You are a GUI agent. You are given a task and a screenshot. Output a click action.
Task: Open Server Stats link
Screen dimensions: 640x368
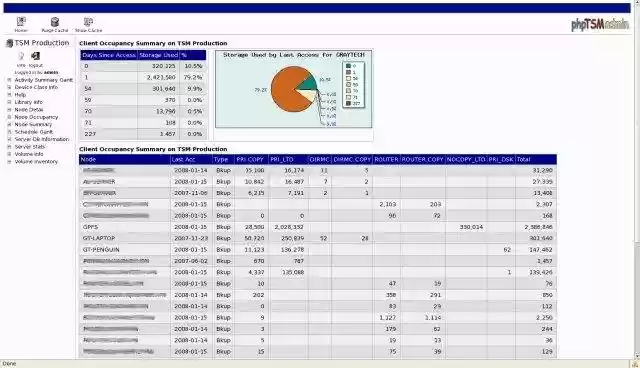30,146
